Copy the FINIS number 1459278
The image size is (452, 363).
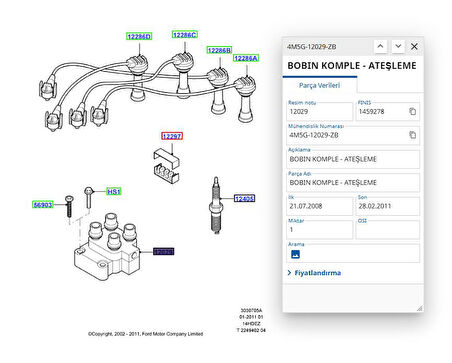(412, 111)
